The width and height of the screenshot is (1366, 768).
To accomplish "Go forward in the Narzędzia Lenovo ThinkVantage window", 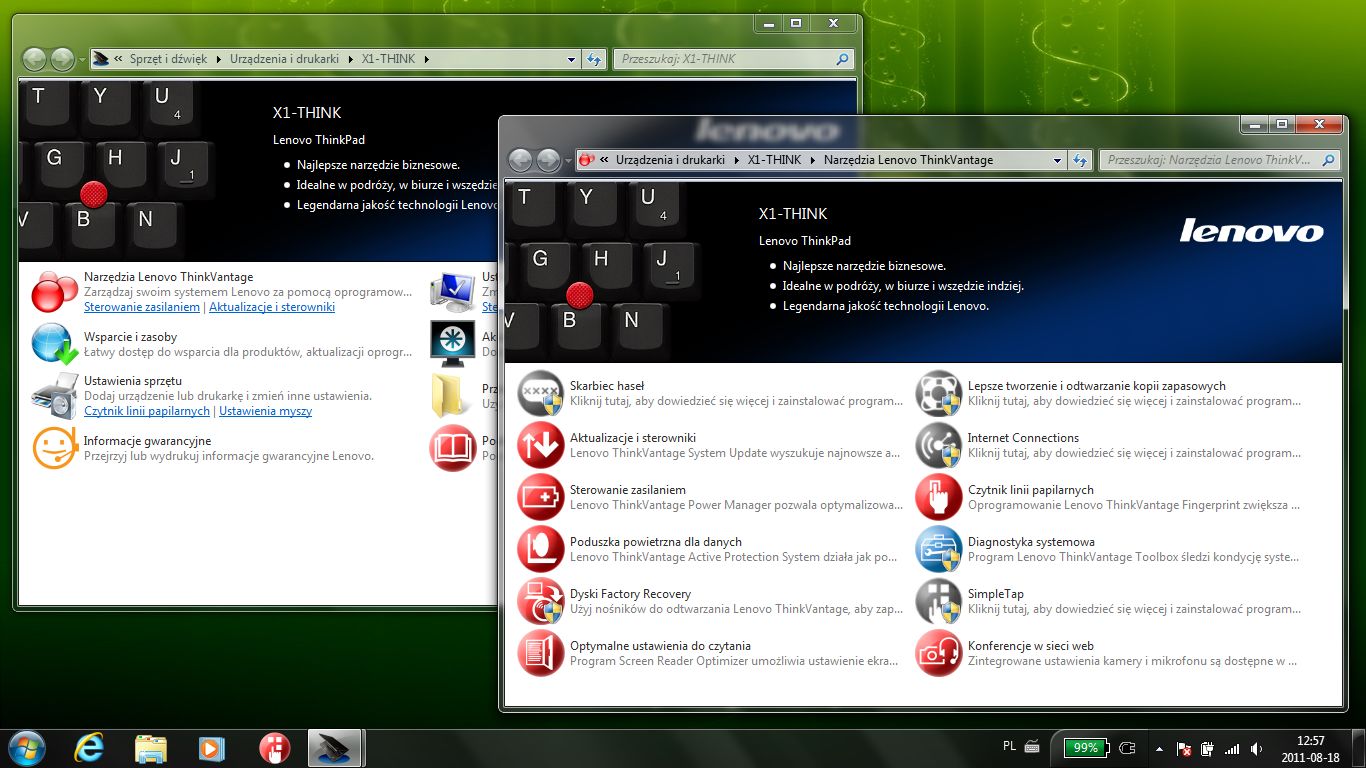I will pos(548,160).
